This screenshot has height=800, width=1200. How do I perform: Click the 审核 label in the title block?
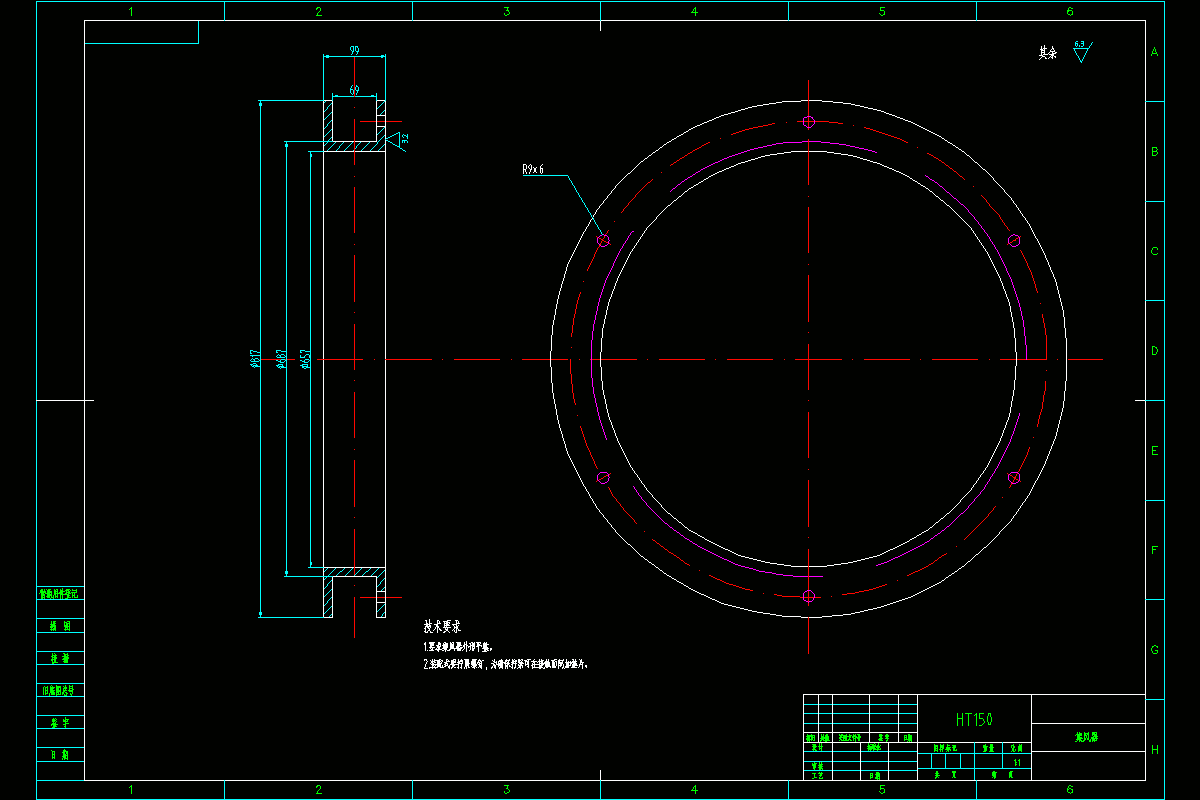tap(817, 766)
